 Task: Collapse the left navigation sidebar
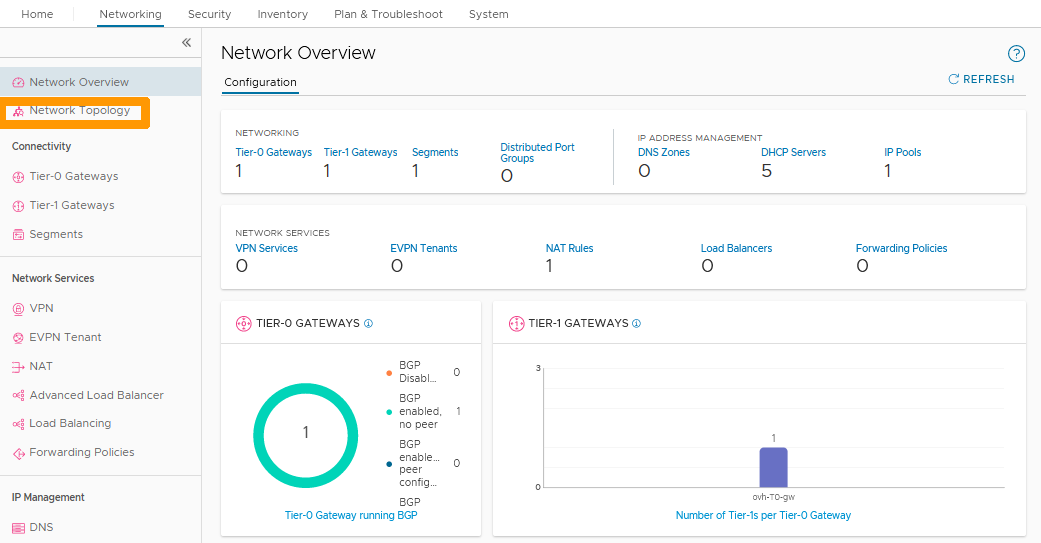[x=186, y=43]
